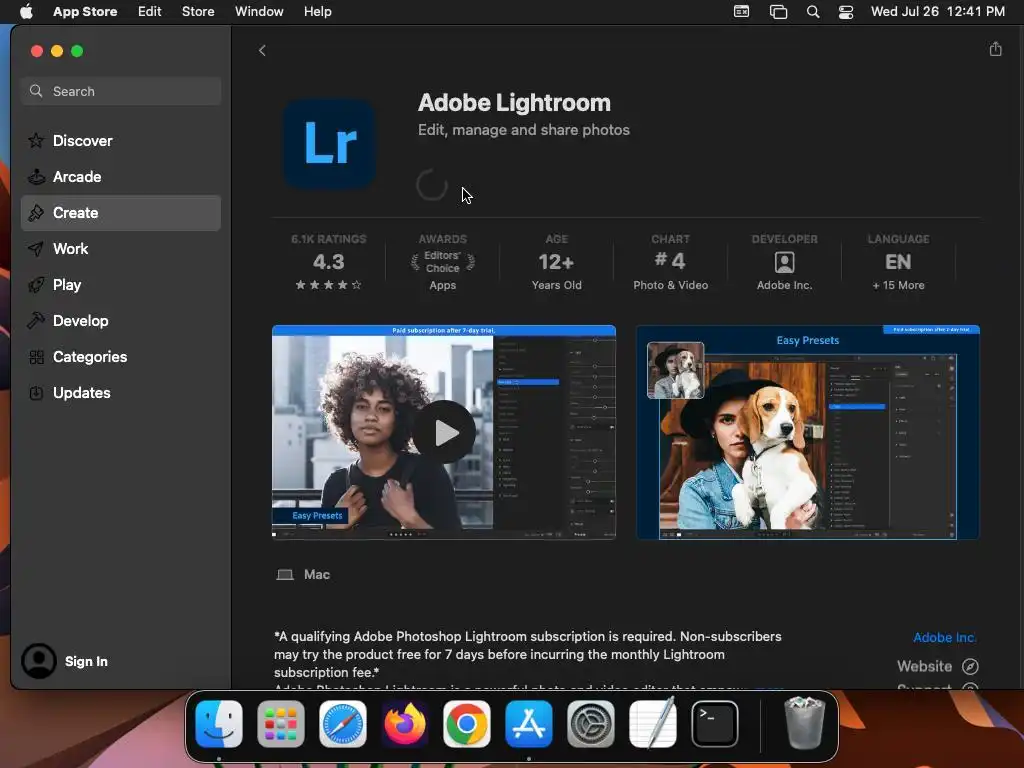Click the Mac laptop icon
The width and height of the screenshot is (1024, 768).
(x=285, y=575)
